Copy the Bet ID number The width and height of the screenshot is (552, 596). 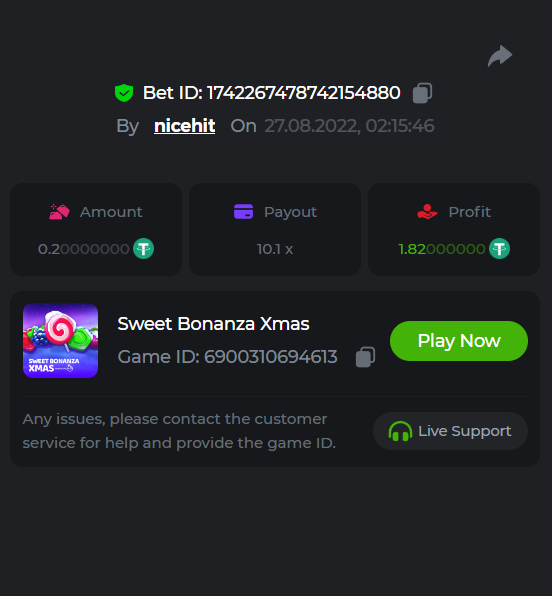pos(422,93)
